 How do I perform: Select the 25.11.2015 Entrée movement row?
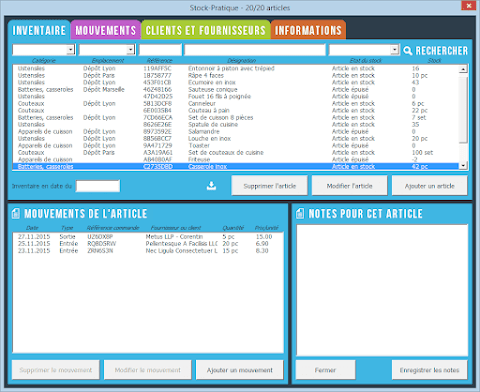148,243
